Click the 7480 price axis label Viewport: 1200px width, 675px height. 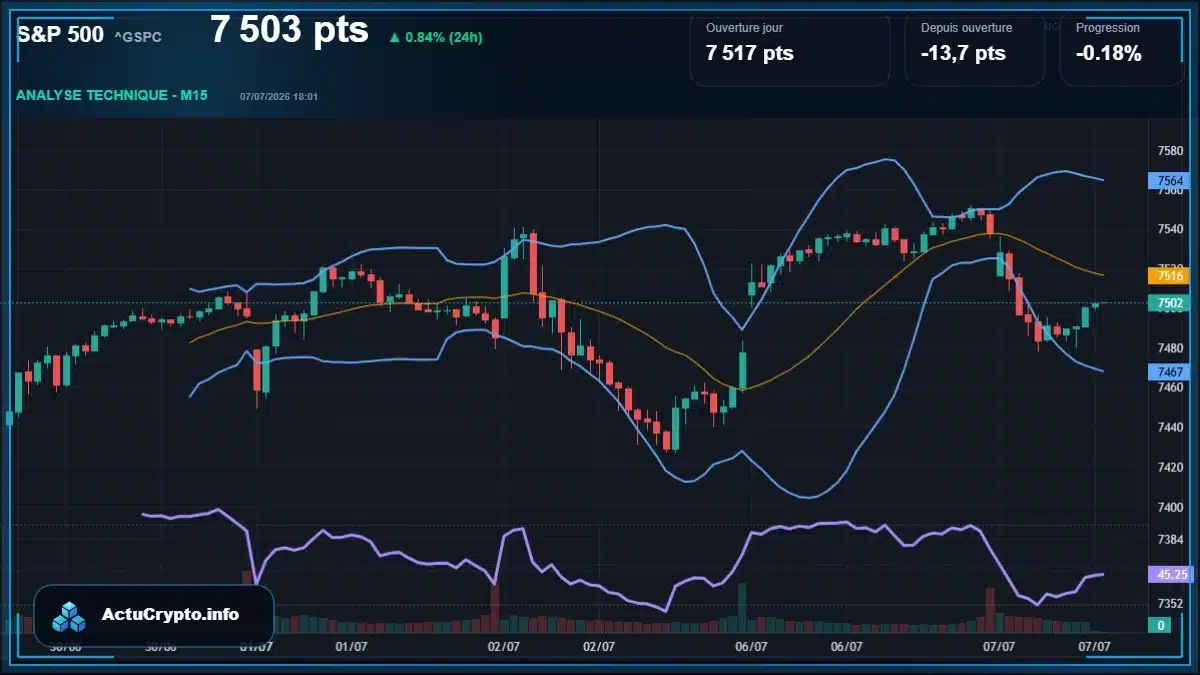[x=1170, y=348]
